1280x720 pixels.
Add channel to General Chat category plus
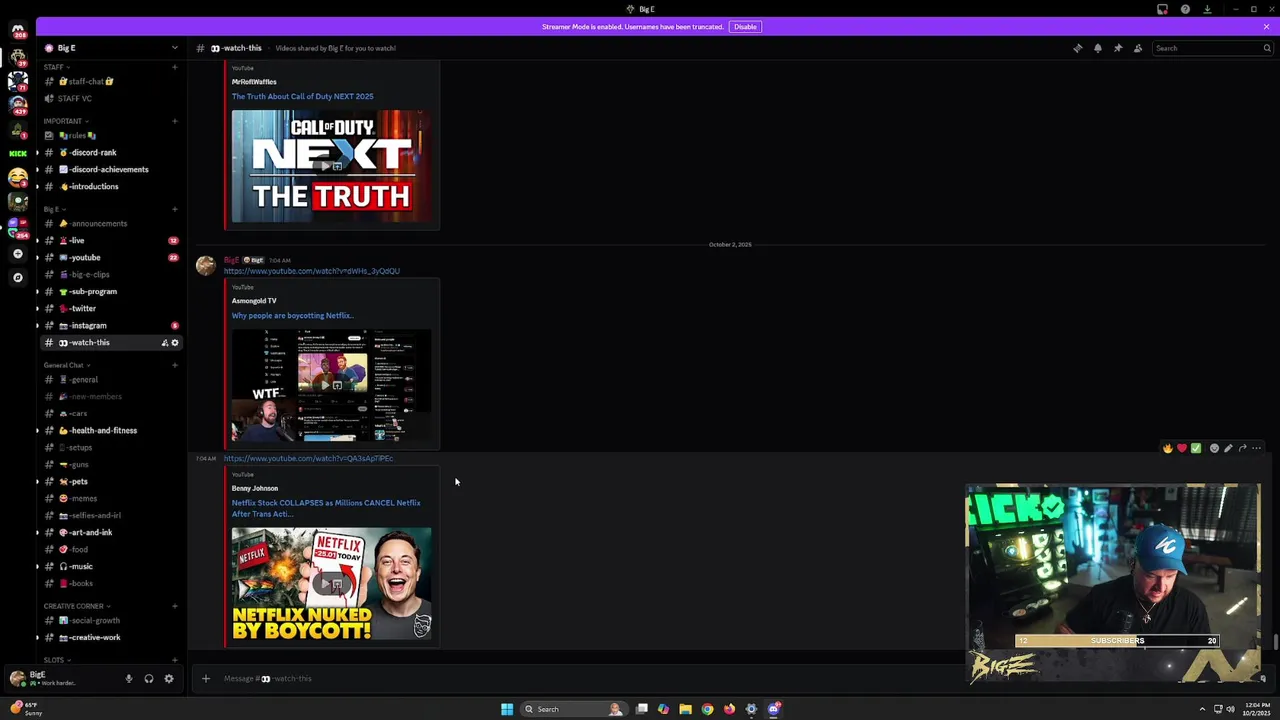(x=175, y=365)
